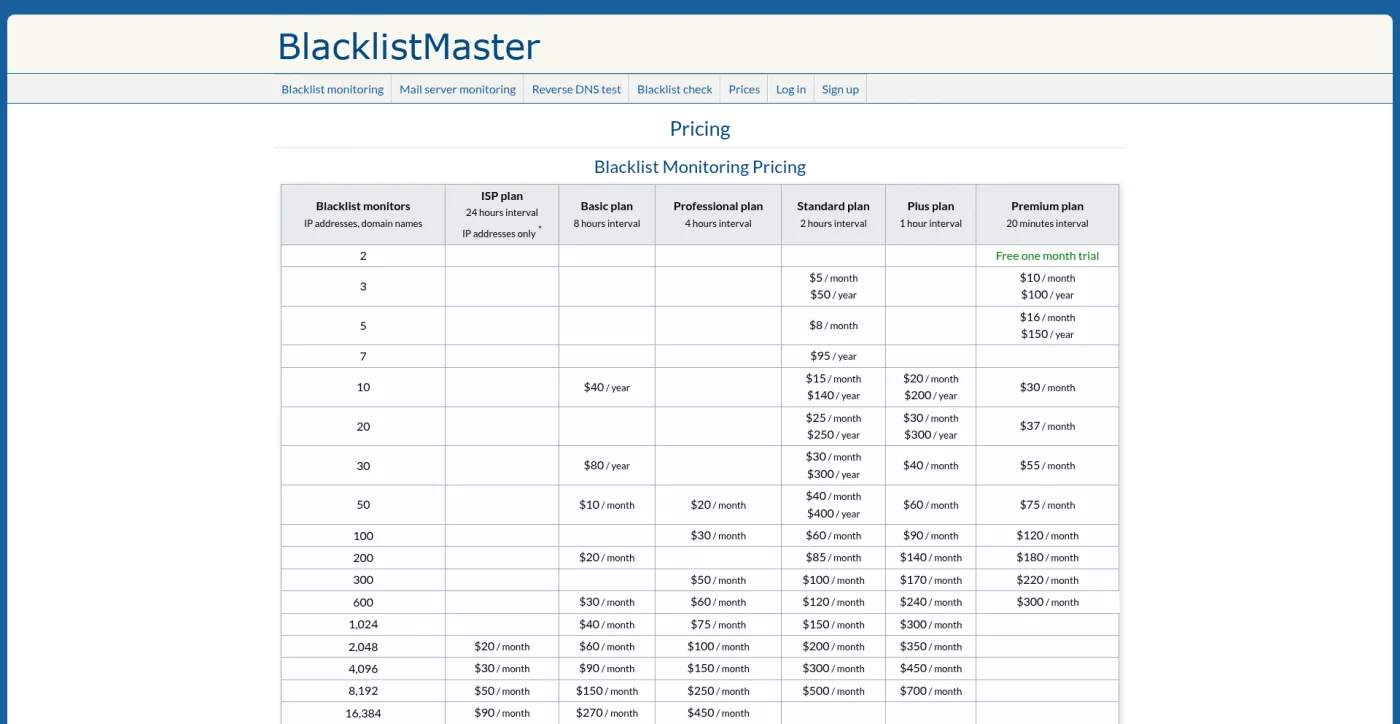
Task: Click the Standard plan column header
Action: pyautogui.click(x=833, y=214)
